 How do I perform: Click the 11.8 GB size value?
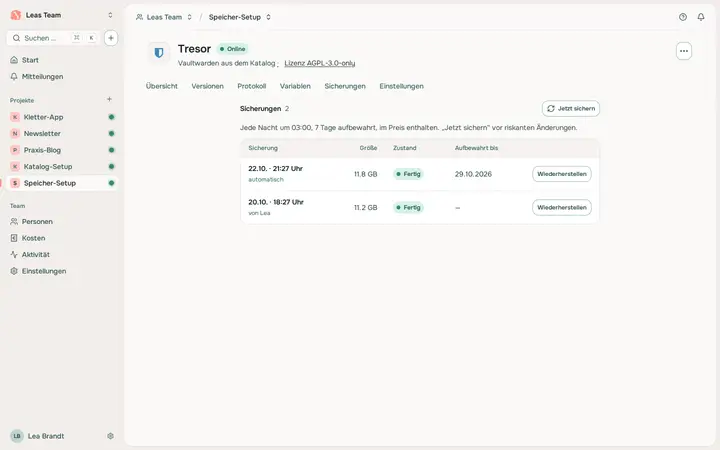(x=366, y=174)
